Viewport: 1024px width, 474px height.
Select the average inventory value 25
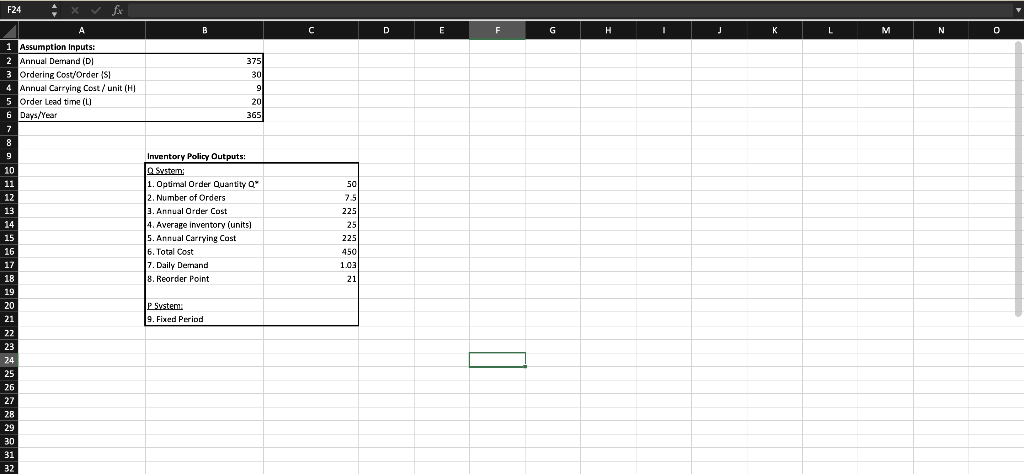(311, 225)
